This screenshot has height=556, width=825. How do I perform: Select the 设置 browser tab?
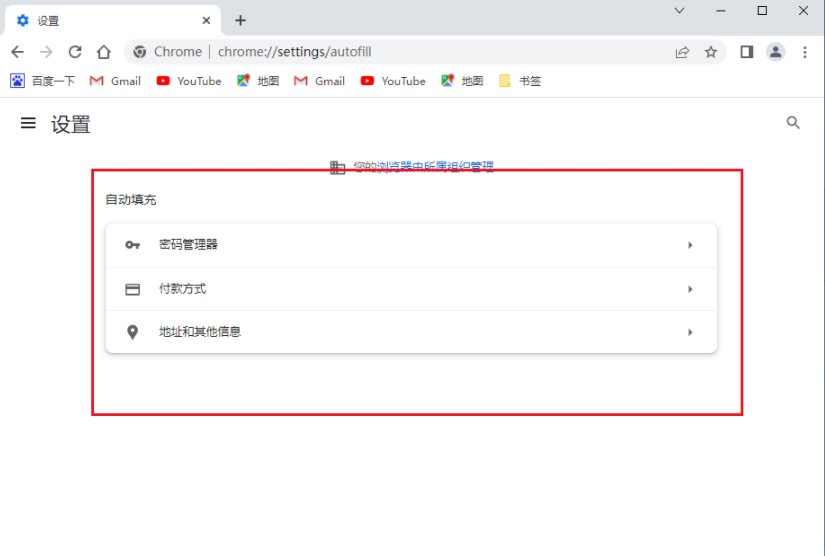113,21
